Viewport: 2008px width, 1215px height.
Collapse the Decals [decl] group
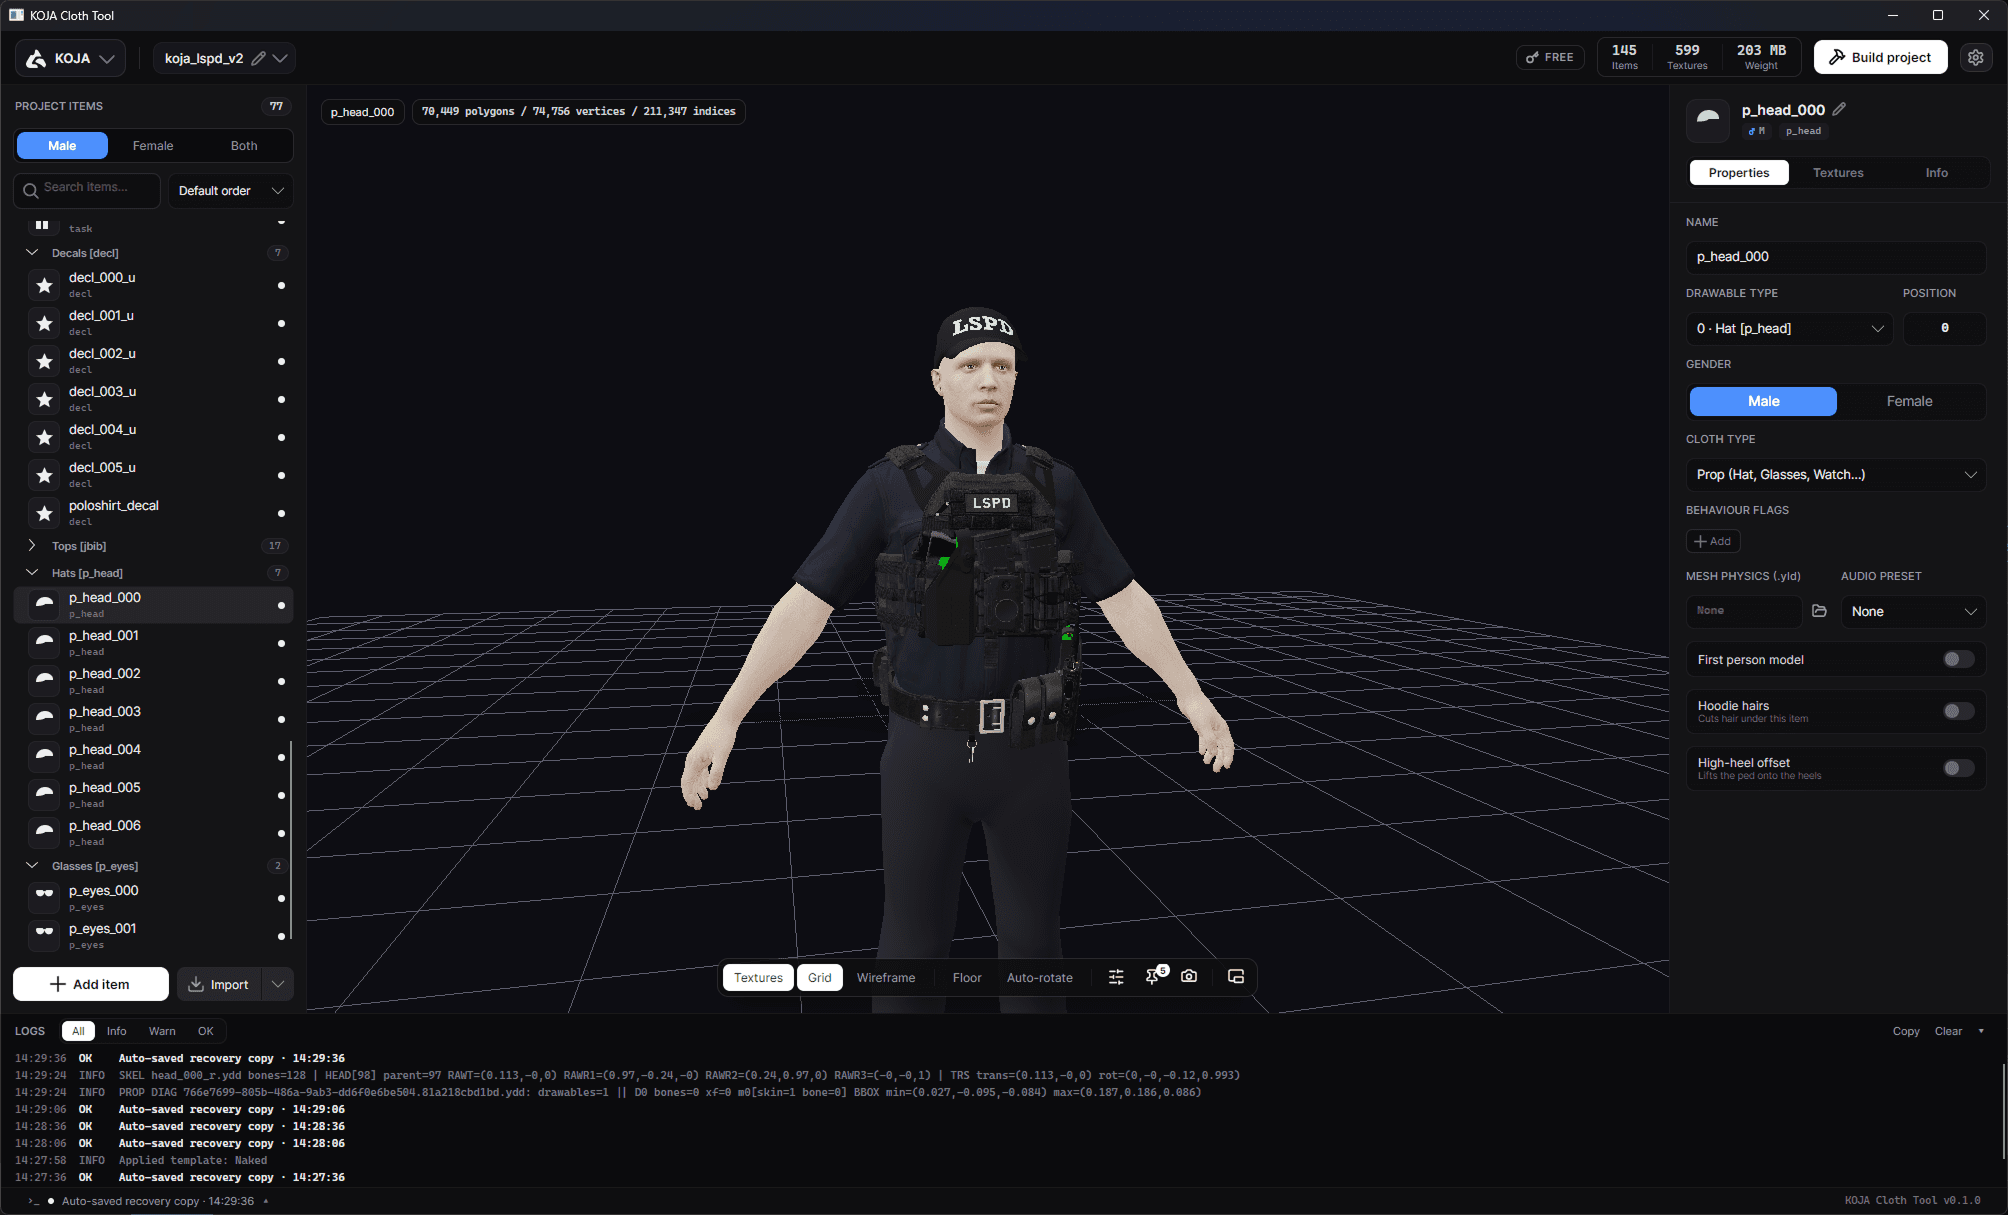[32, 253]
